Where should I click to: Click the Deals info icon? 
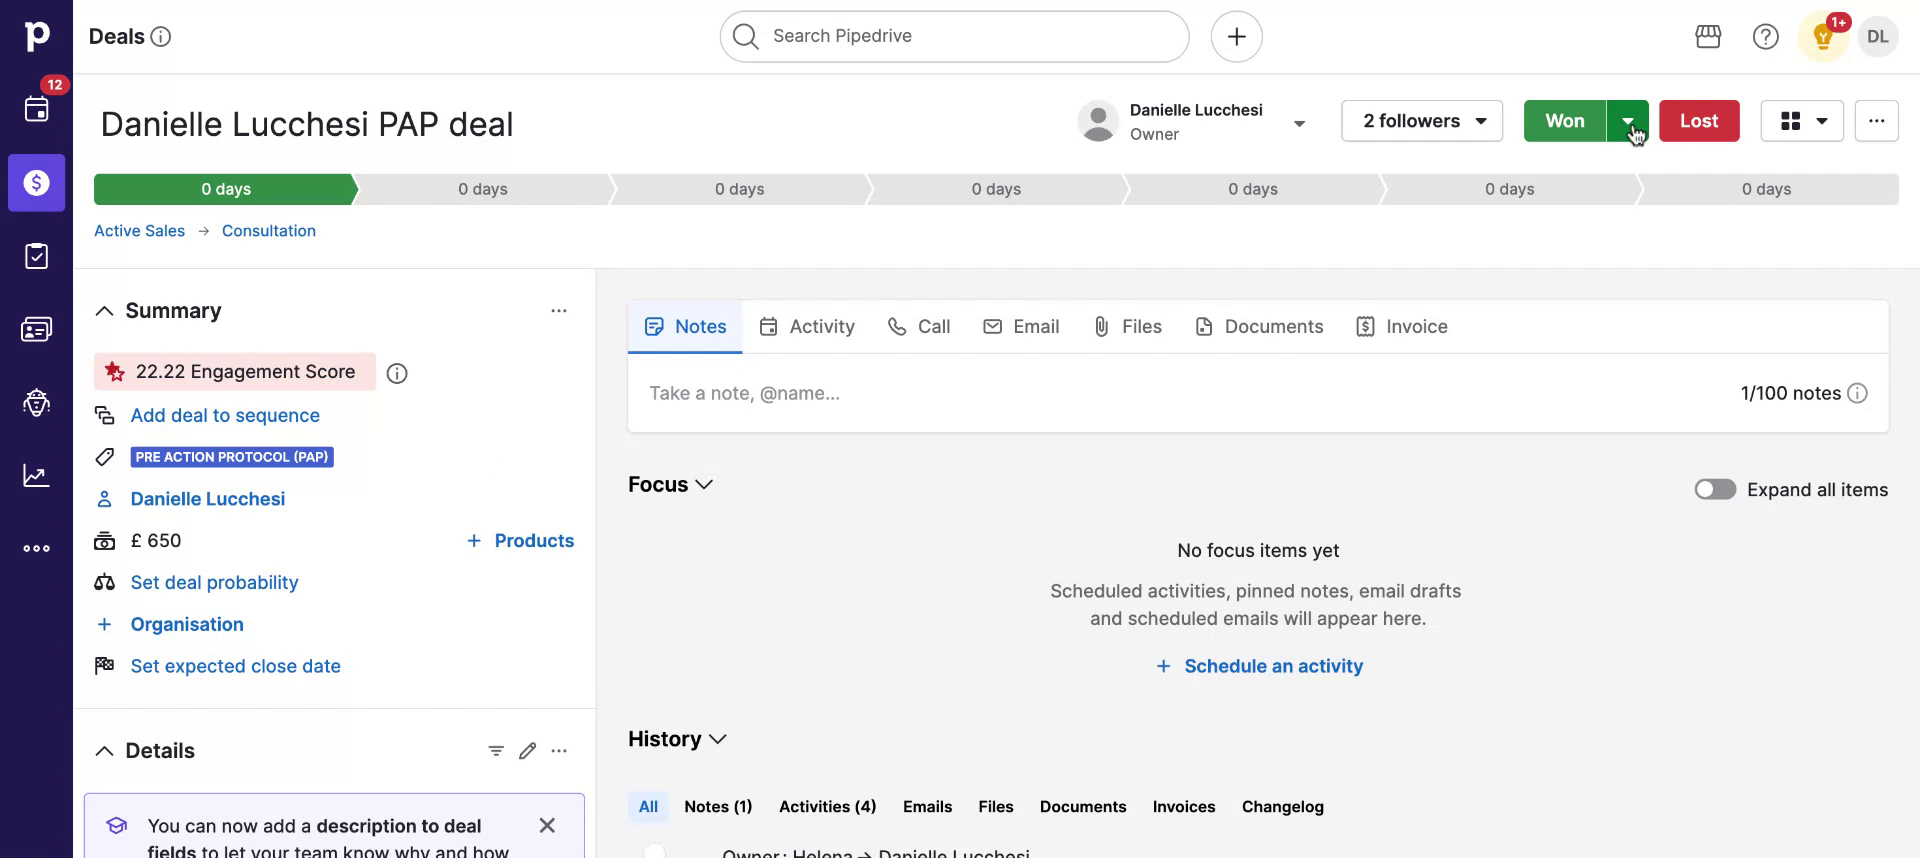coord(161,37)
